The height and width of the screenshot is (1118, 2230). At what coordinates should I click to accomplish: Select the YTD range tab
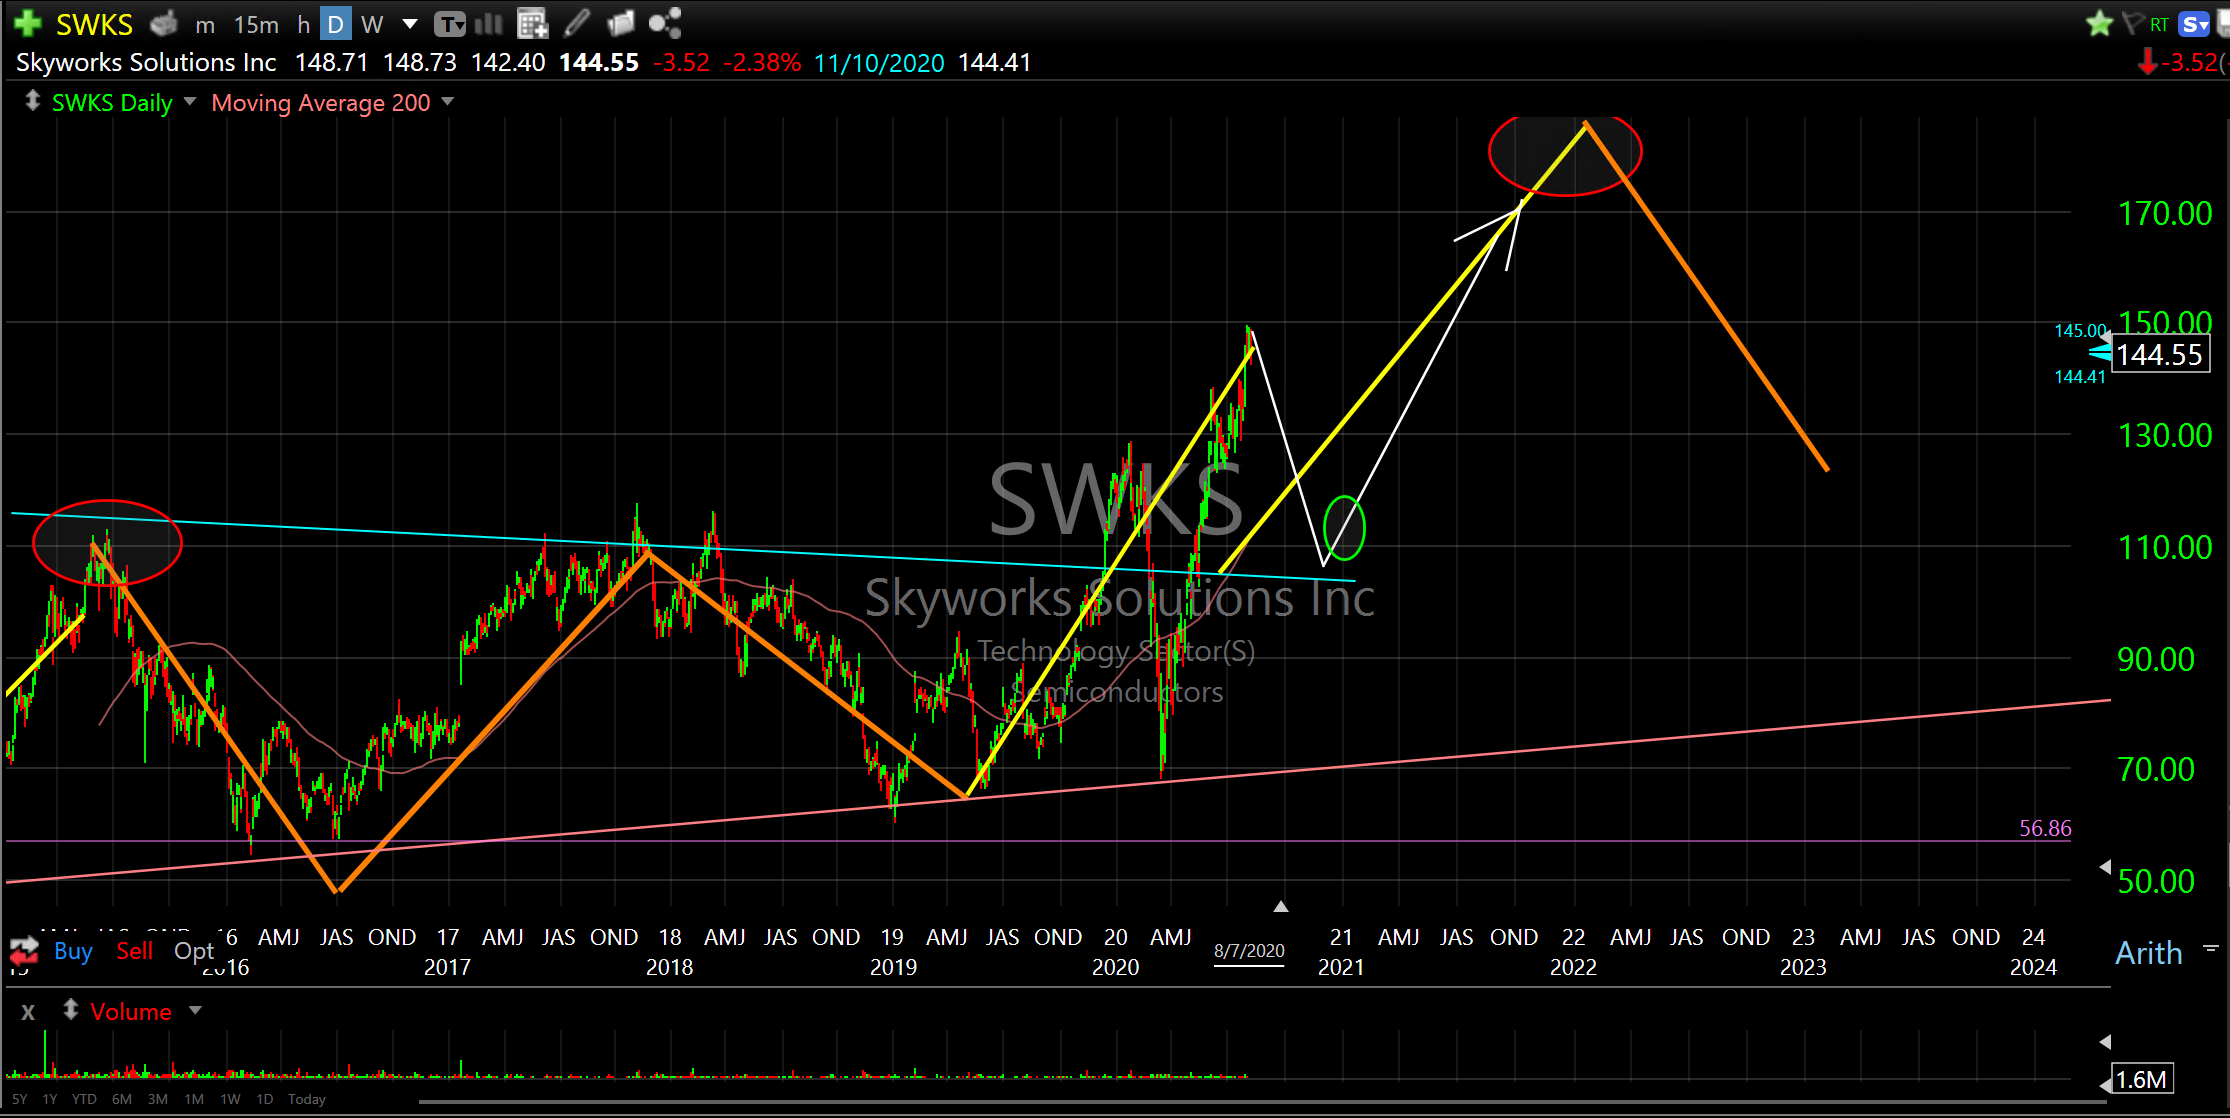click(x=84, y=1099)
